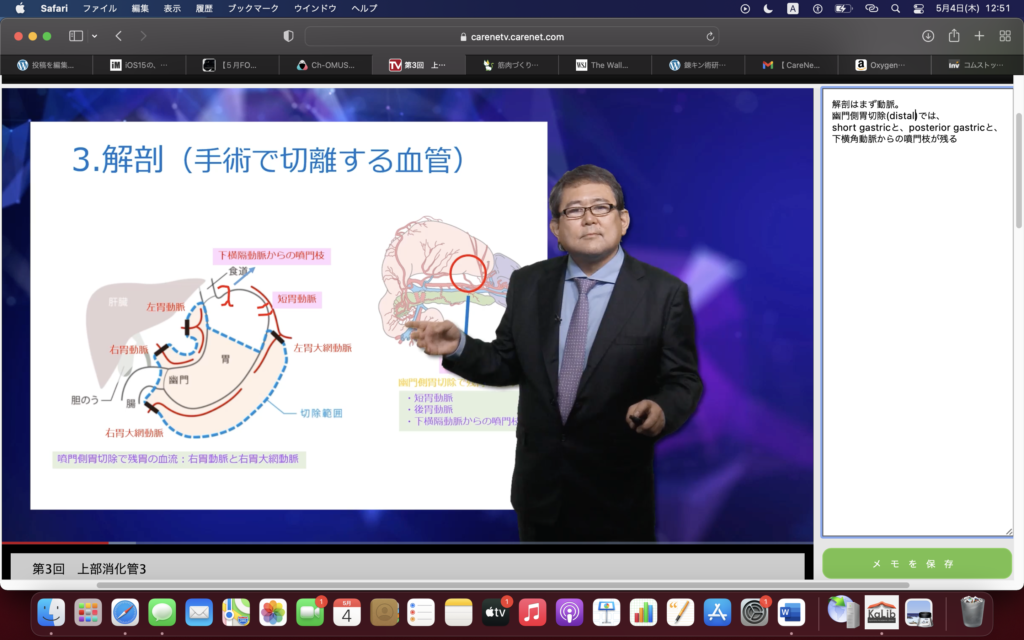Click the video progress bar
Viewport: 1024px width, 640px height.
click(400, 543)
